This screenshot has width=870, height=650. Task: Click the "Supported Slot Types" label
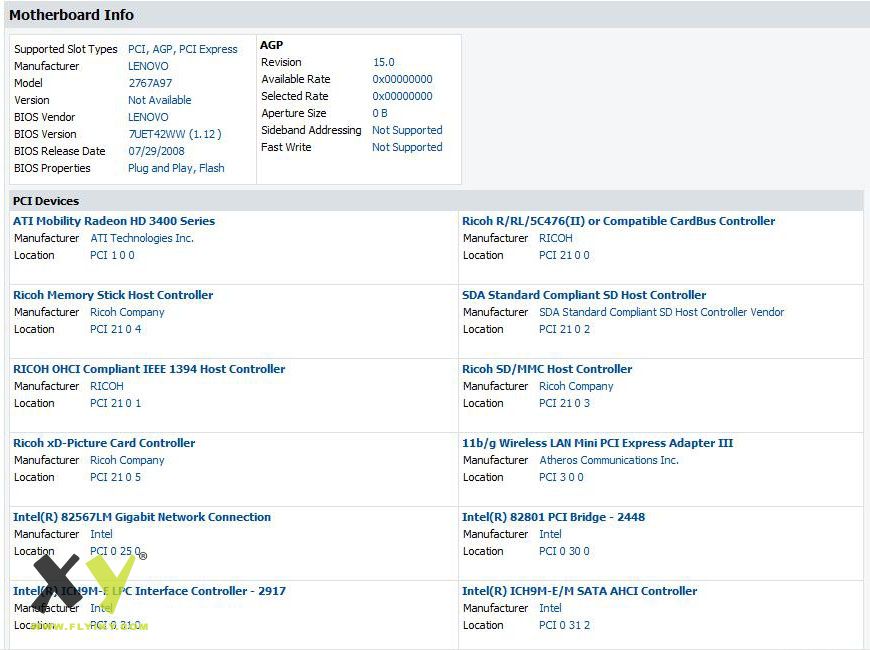(65, 49)
